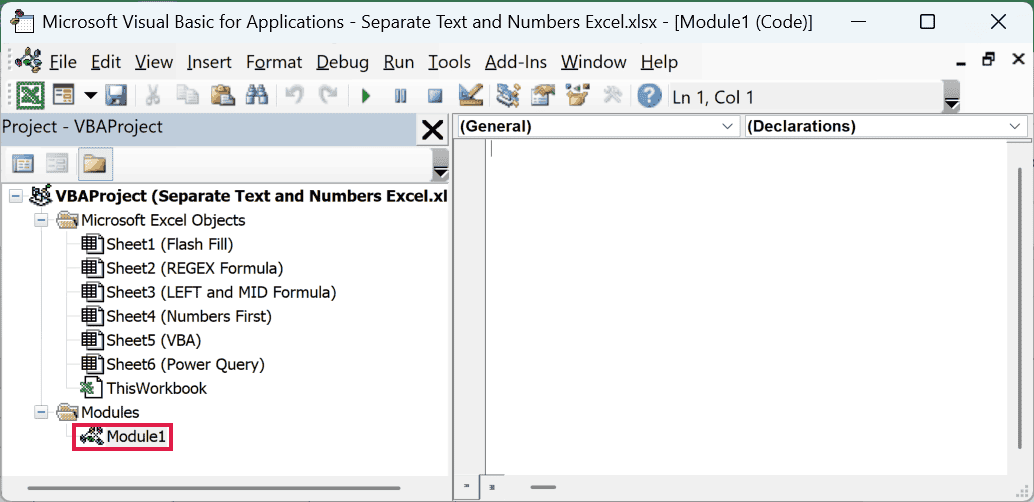Click the View Object icon in Project pane
The height and width of the screenshot is (502, 1034).
[x=57, y=164]
